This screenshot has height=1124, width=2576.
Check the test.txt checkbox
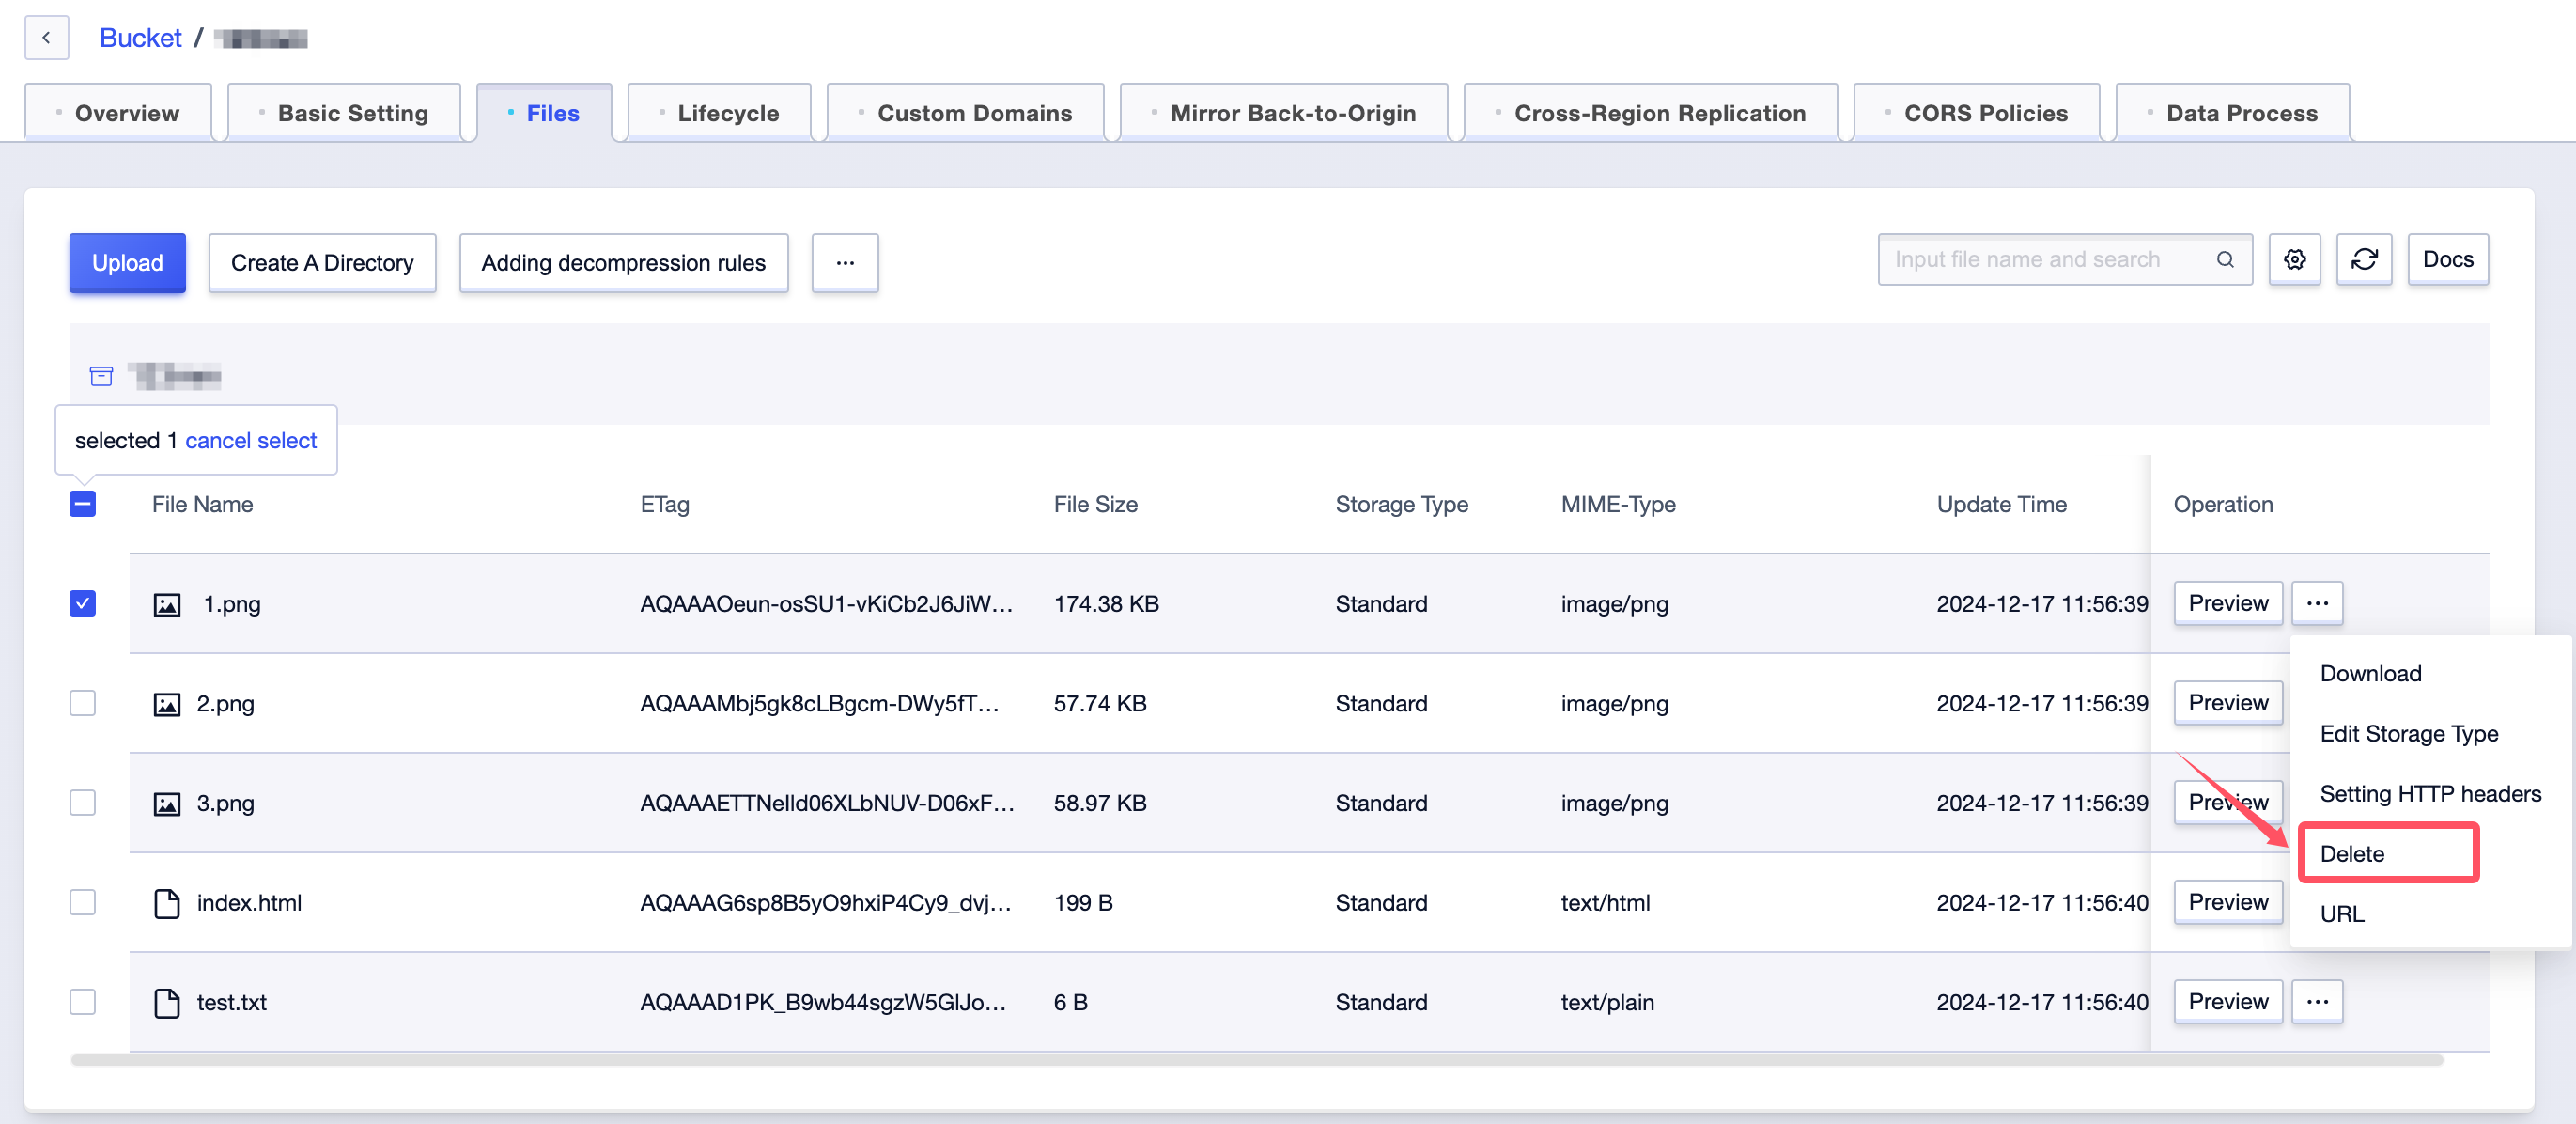83,1001
